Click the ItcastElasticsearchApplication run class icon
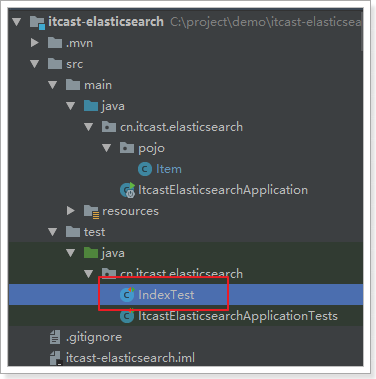The height and width of the screenshot is (379, 376). [x=127, y=190]
